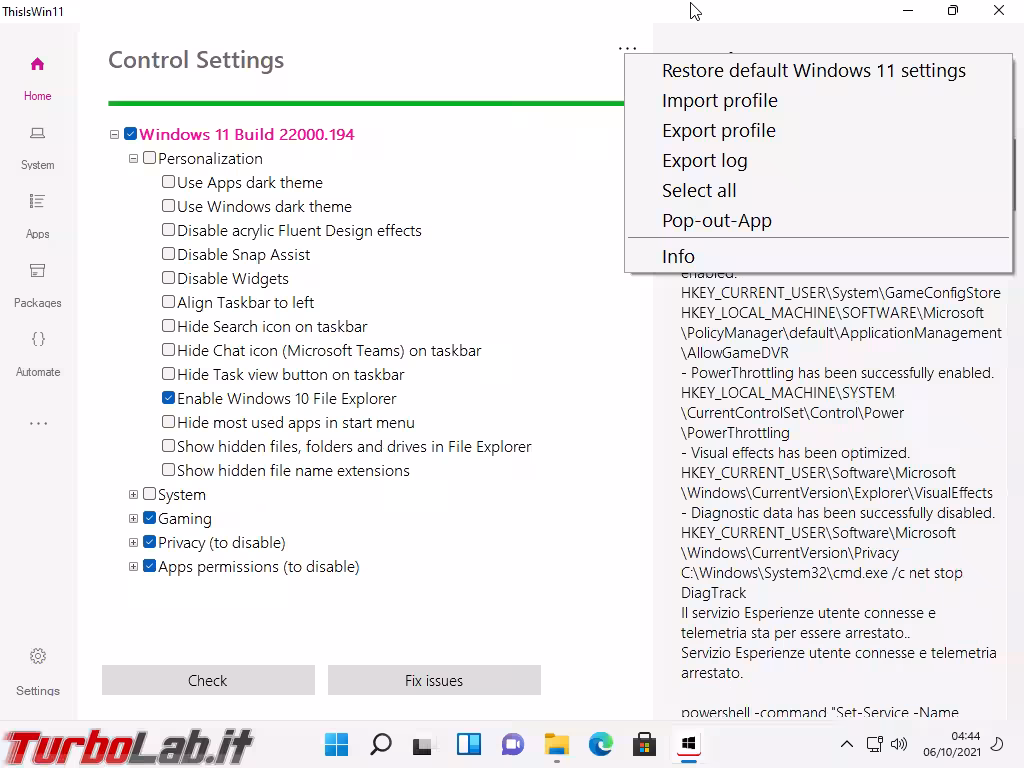Open the Settings gear icon

pos(38,656)
